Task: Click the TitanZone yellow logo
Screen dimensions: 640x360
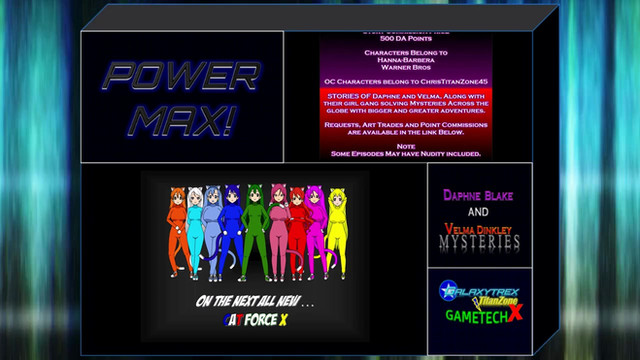Action: click(495, 302)
